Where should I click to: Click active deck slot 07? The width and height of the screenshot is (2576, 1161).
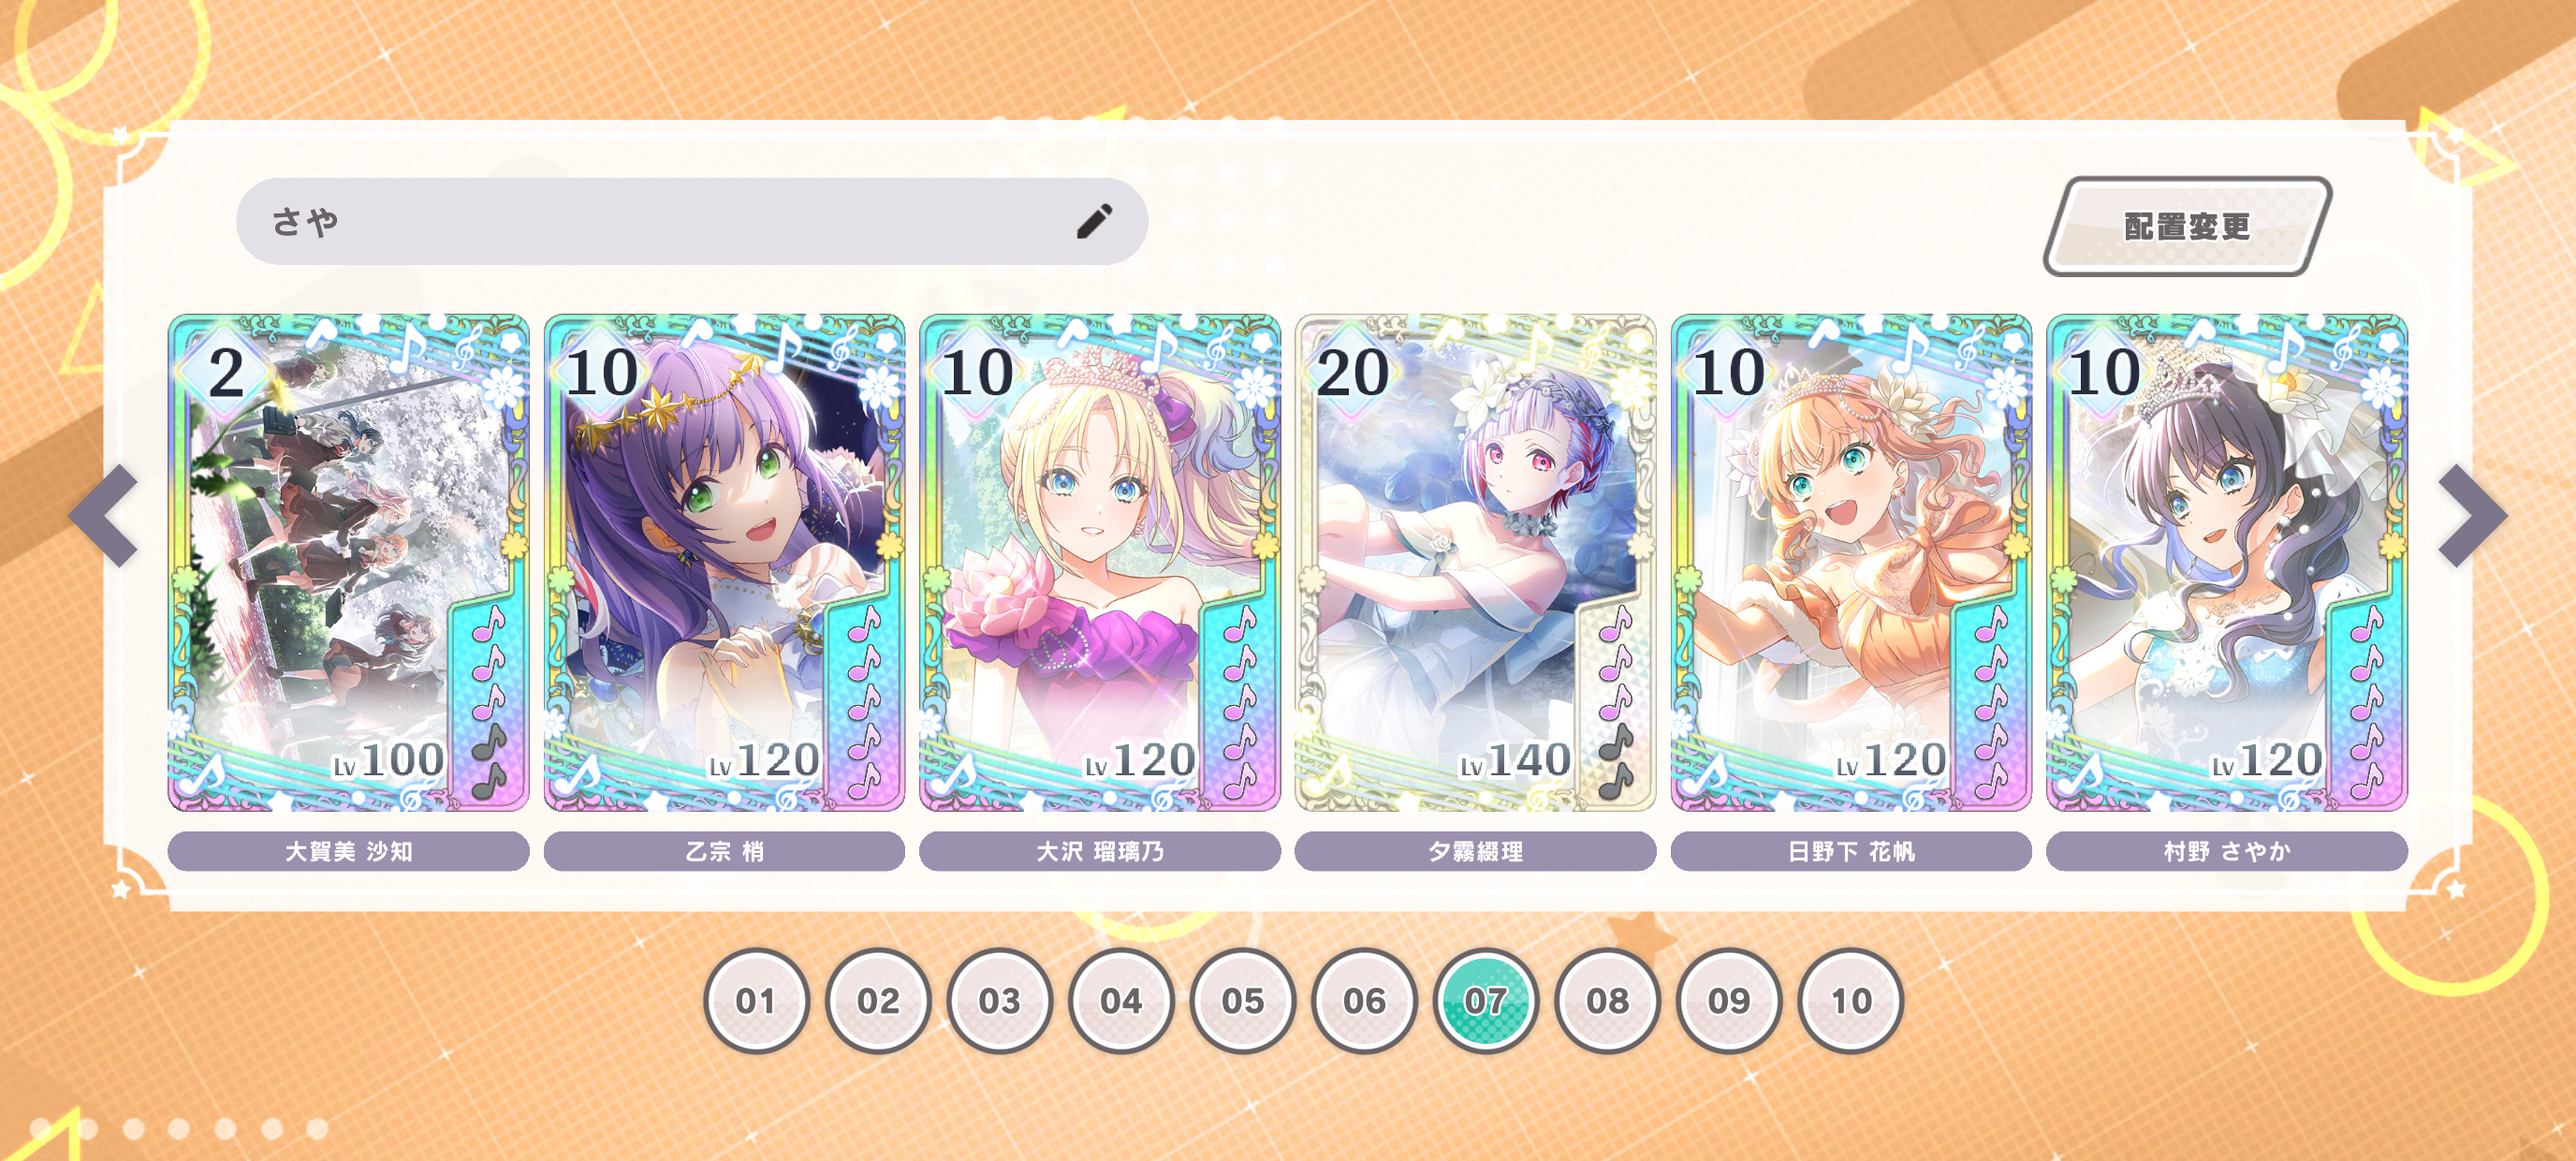(x=1486, y=1000)
